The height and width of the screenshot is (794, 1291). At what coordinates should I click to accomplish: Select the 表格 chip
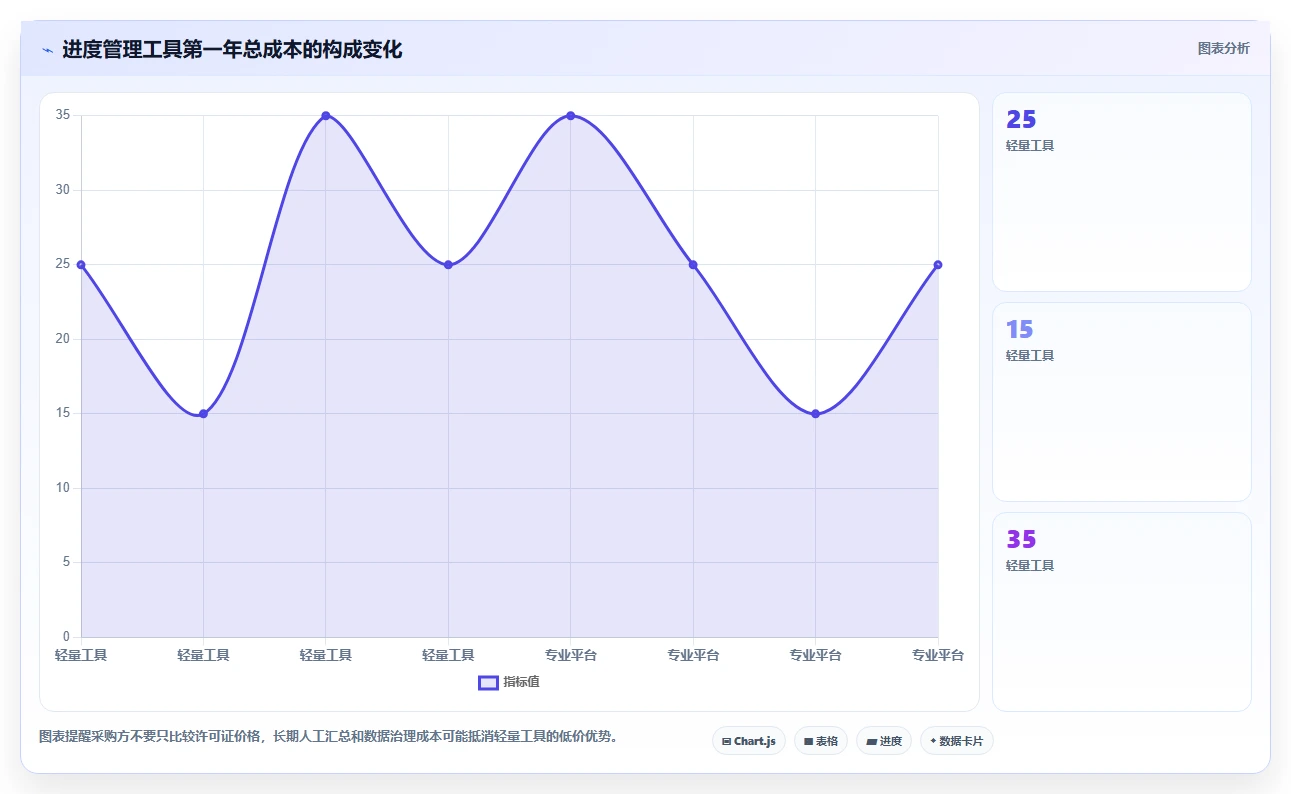(x=821, y=741)
